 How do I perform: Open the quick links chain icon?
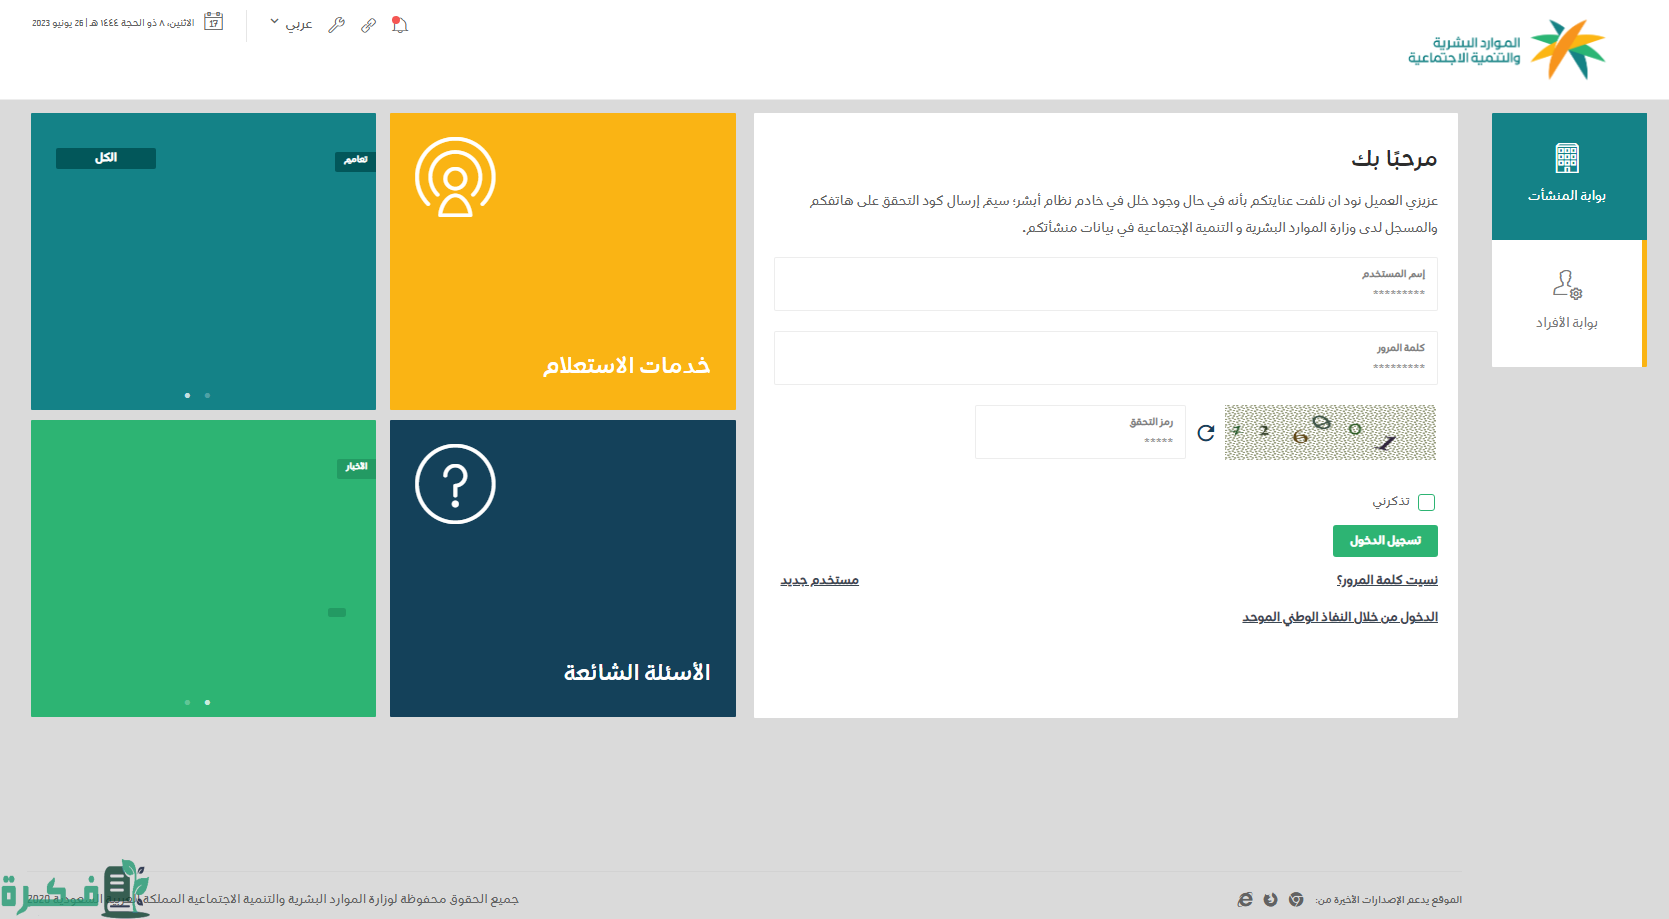(369, 25)
